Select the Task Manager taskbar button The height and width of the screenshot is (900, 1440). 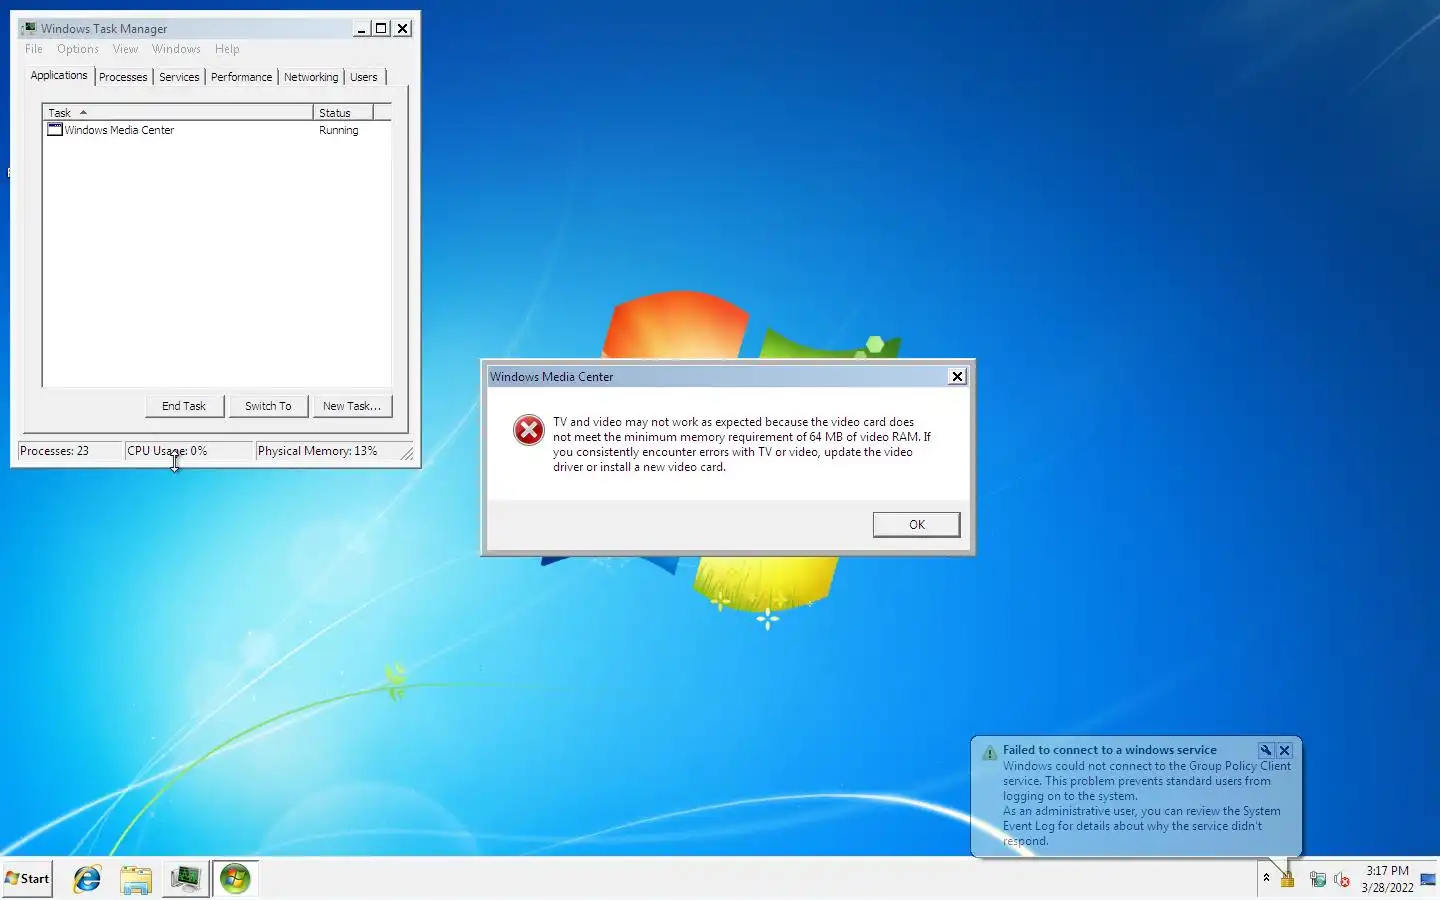(x=186, y=879)
